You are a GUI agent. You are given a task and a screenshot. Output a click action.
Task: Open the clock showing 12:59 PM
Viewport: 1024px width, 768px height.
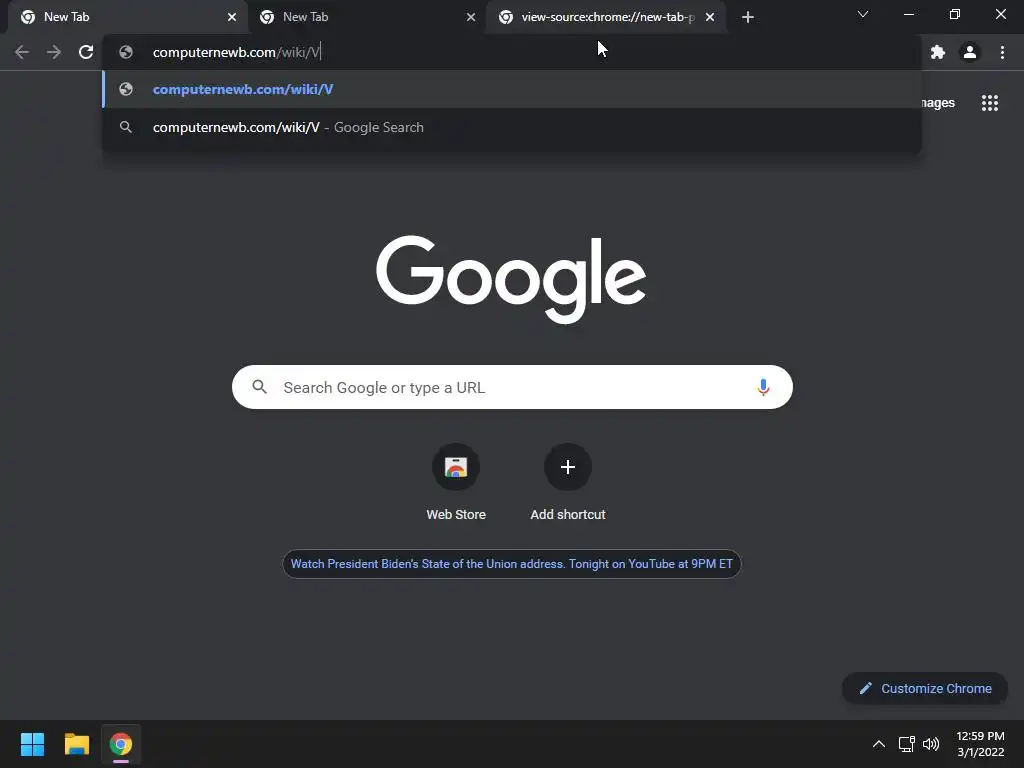coord(980,744)
